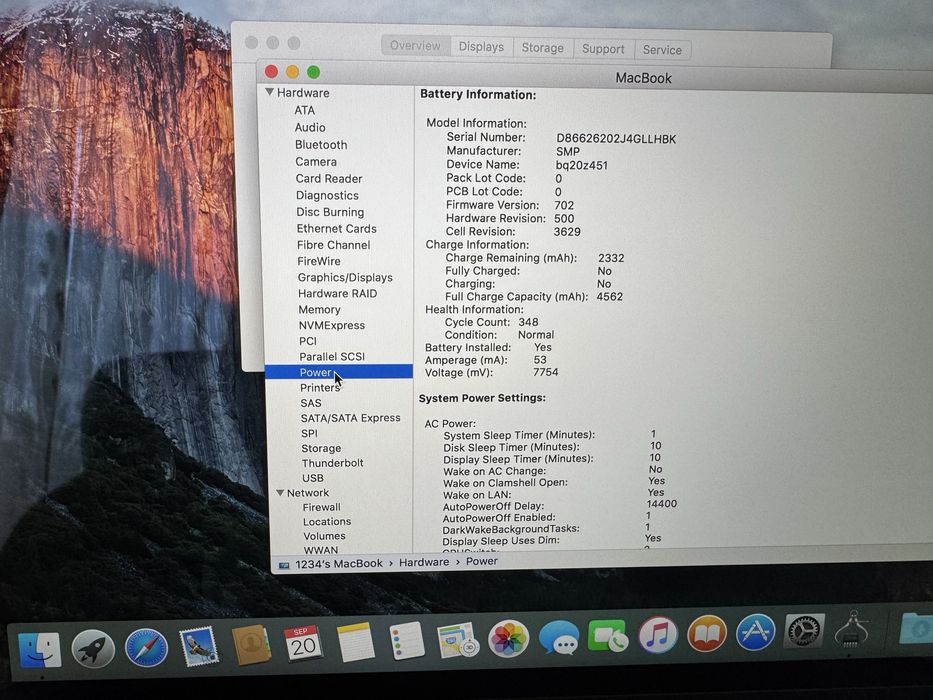Open Calendar icon showing SEP 20
Image resolution: width=933 pixels, height=700 pixels.
click(x=303, y=643)
